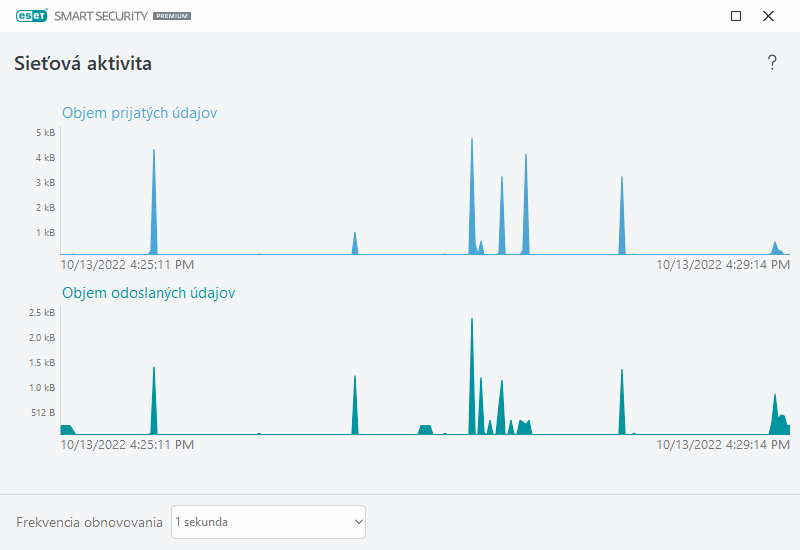Click the PREMIUM badge in title bar
The image size is (800, 550).
(x=172, y=16)
